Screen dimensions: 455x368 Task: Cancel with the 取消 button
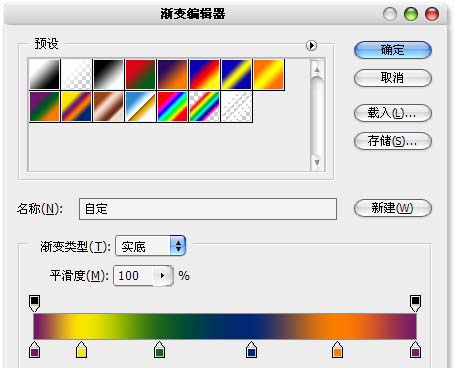[393, 78]
